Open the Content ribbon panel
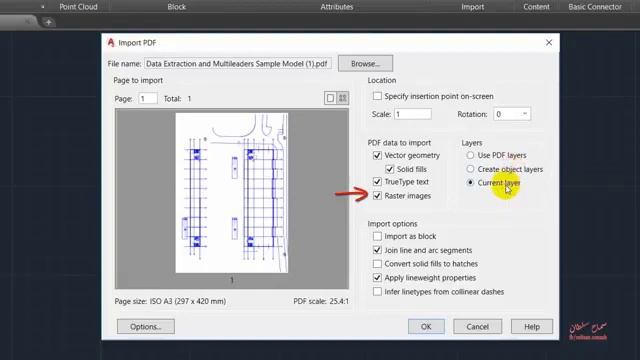Screen dimensions: 640x360 click(x=536, y=7)
